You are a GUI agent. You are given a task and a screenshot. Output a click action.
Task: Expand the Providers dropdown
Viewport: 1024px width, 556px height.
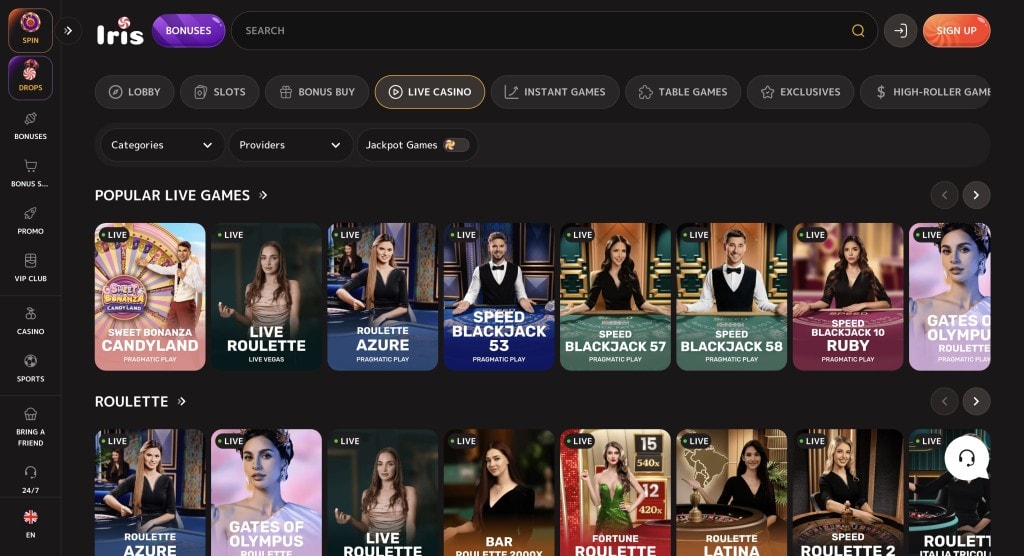coord(290,145)
